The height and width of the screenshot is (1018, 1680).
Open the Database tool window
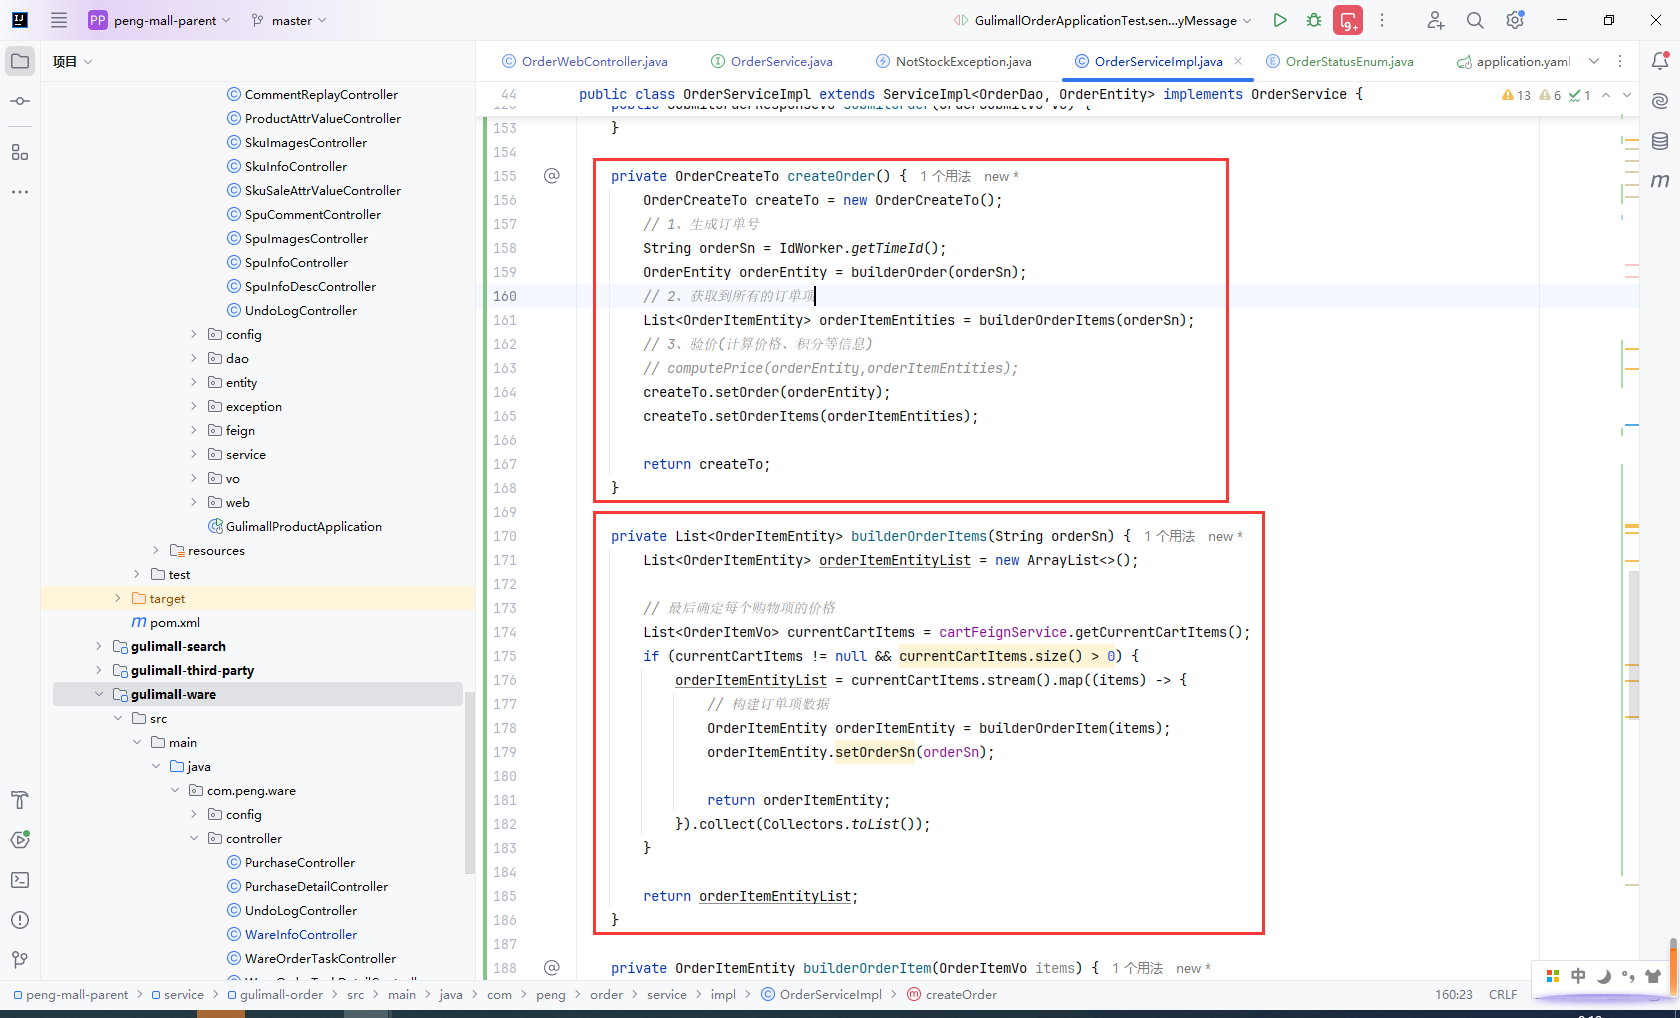tap(1660, 141)
